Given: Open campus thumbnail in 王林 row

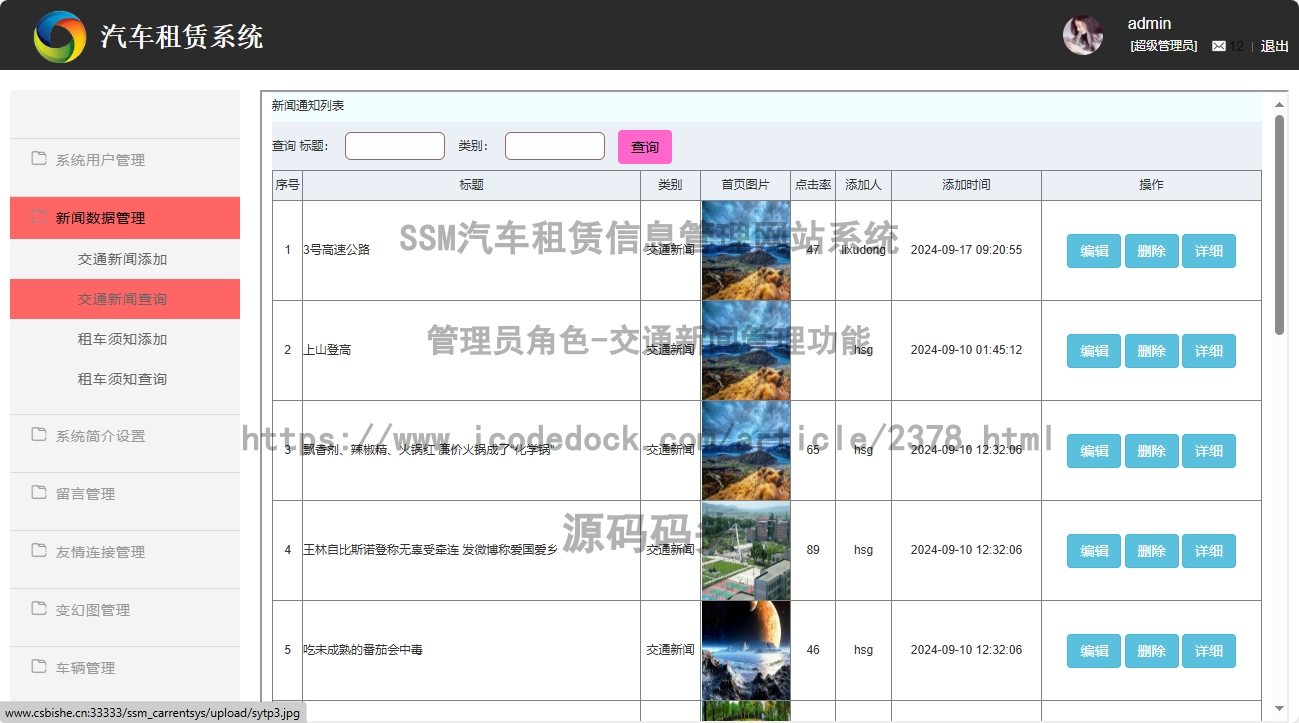Looking at the screenshot, I should coord(746,550).
